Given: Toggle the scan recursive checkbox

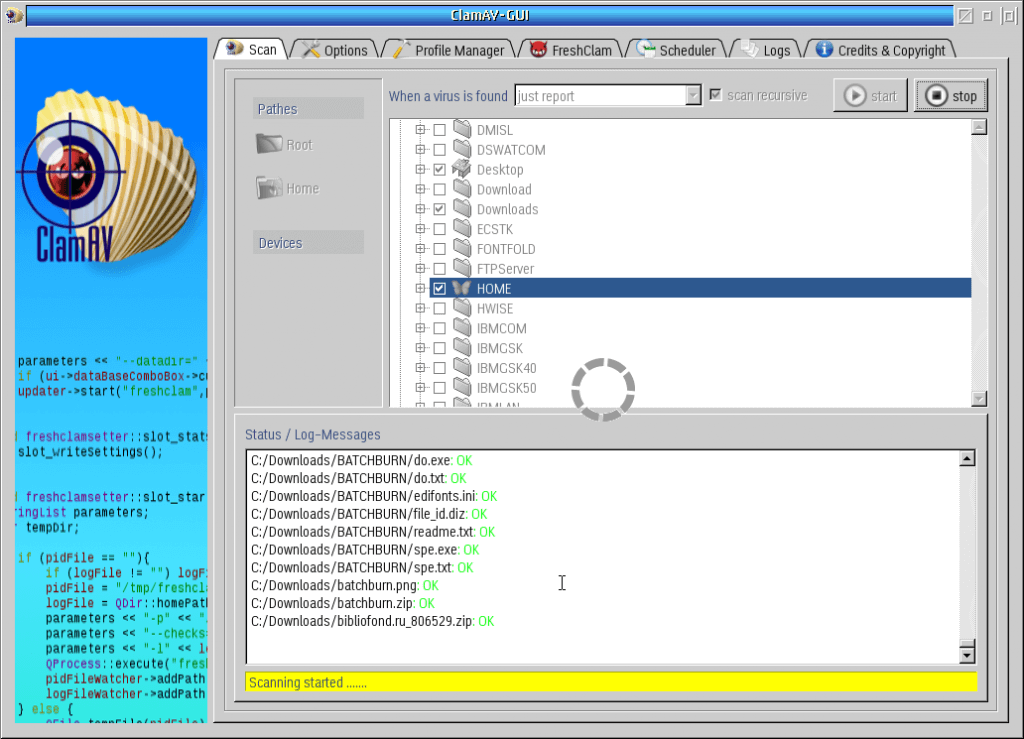Looking at the screenshot, I should [x=715, y=95].
